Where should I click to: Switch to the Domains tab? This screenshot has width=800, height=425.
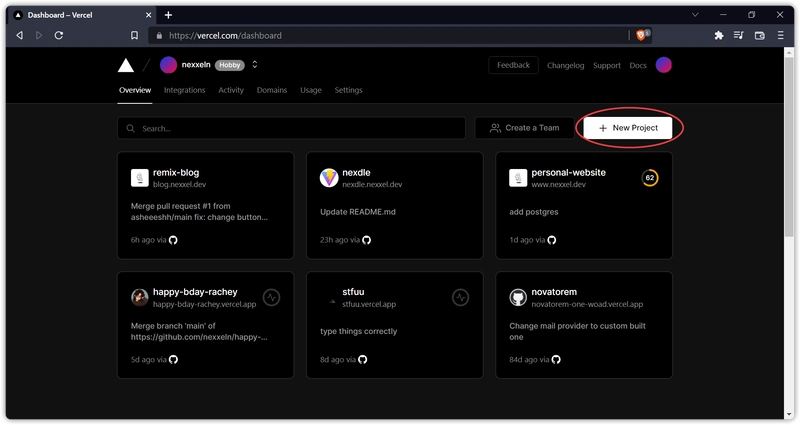click(272, 90)
